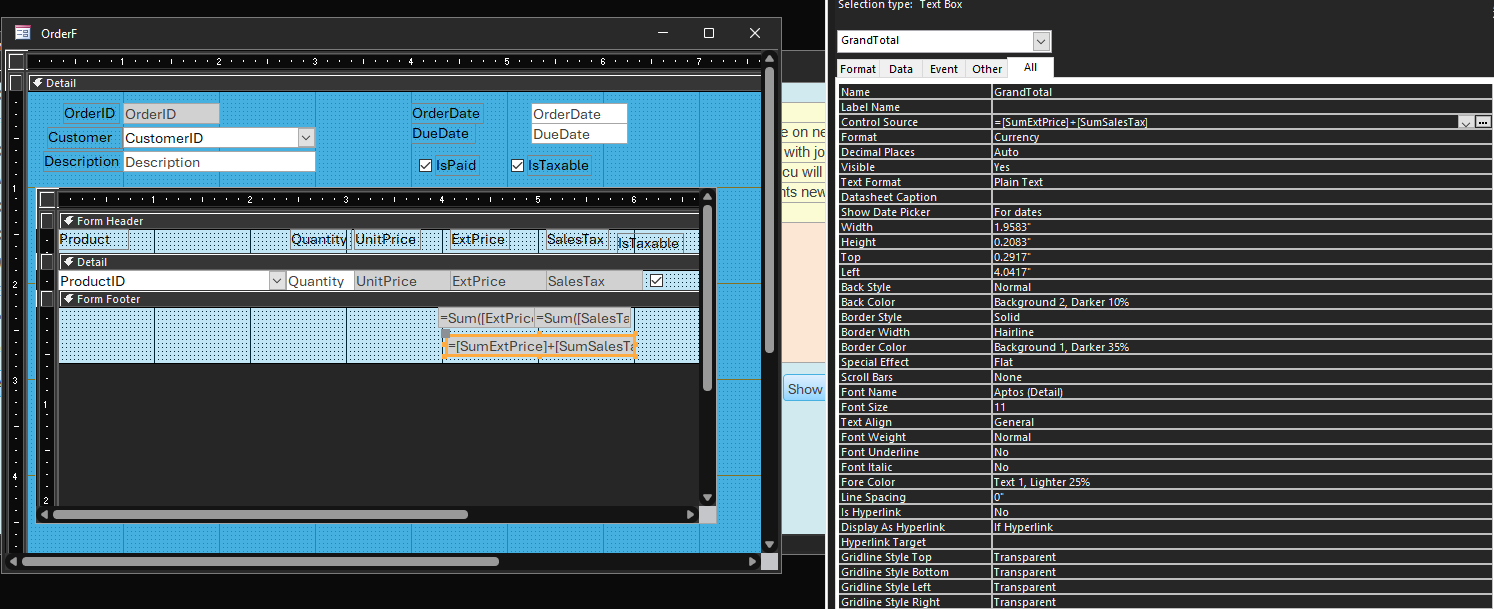Image resolution: width=1494 pixels, height=609 pixels.
Task: Click the Form Footer section selector square
Action: click(x=47, y=299)
